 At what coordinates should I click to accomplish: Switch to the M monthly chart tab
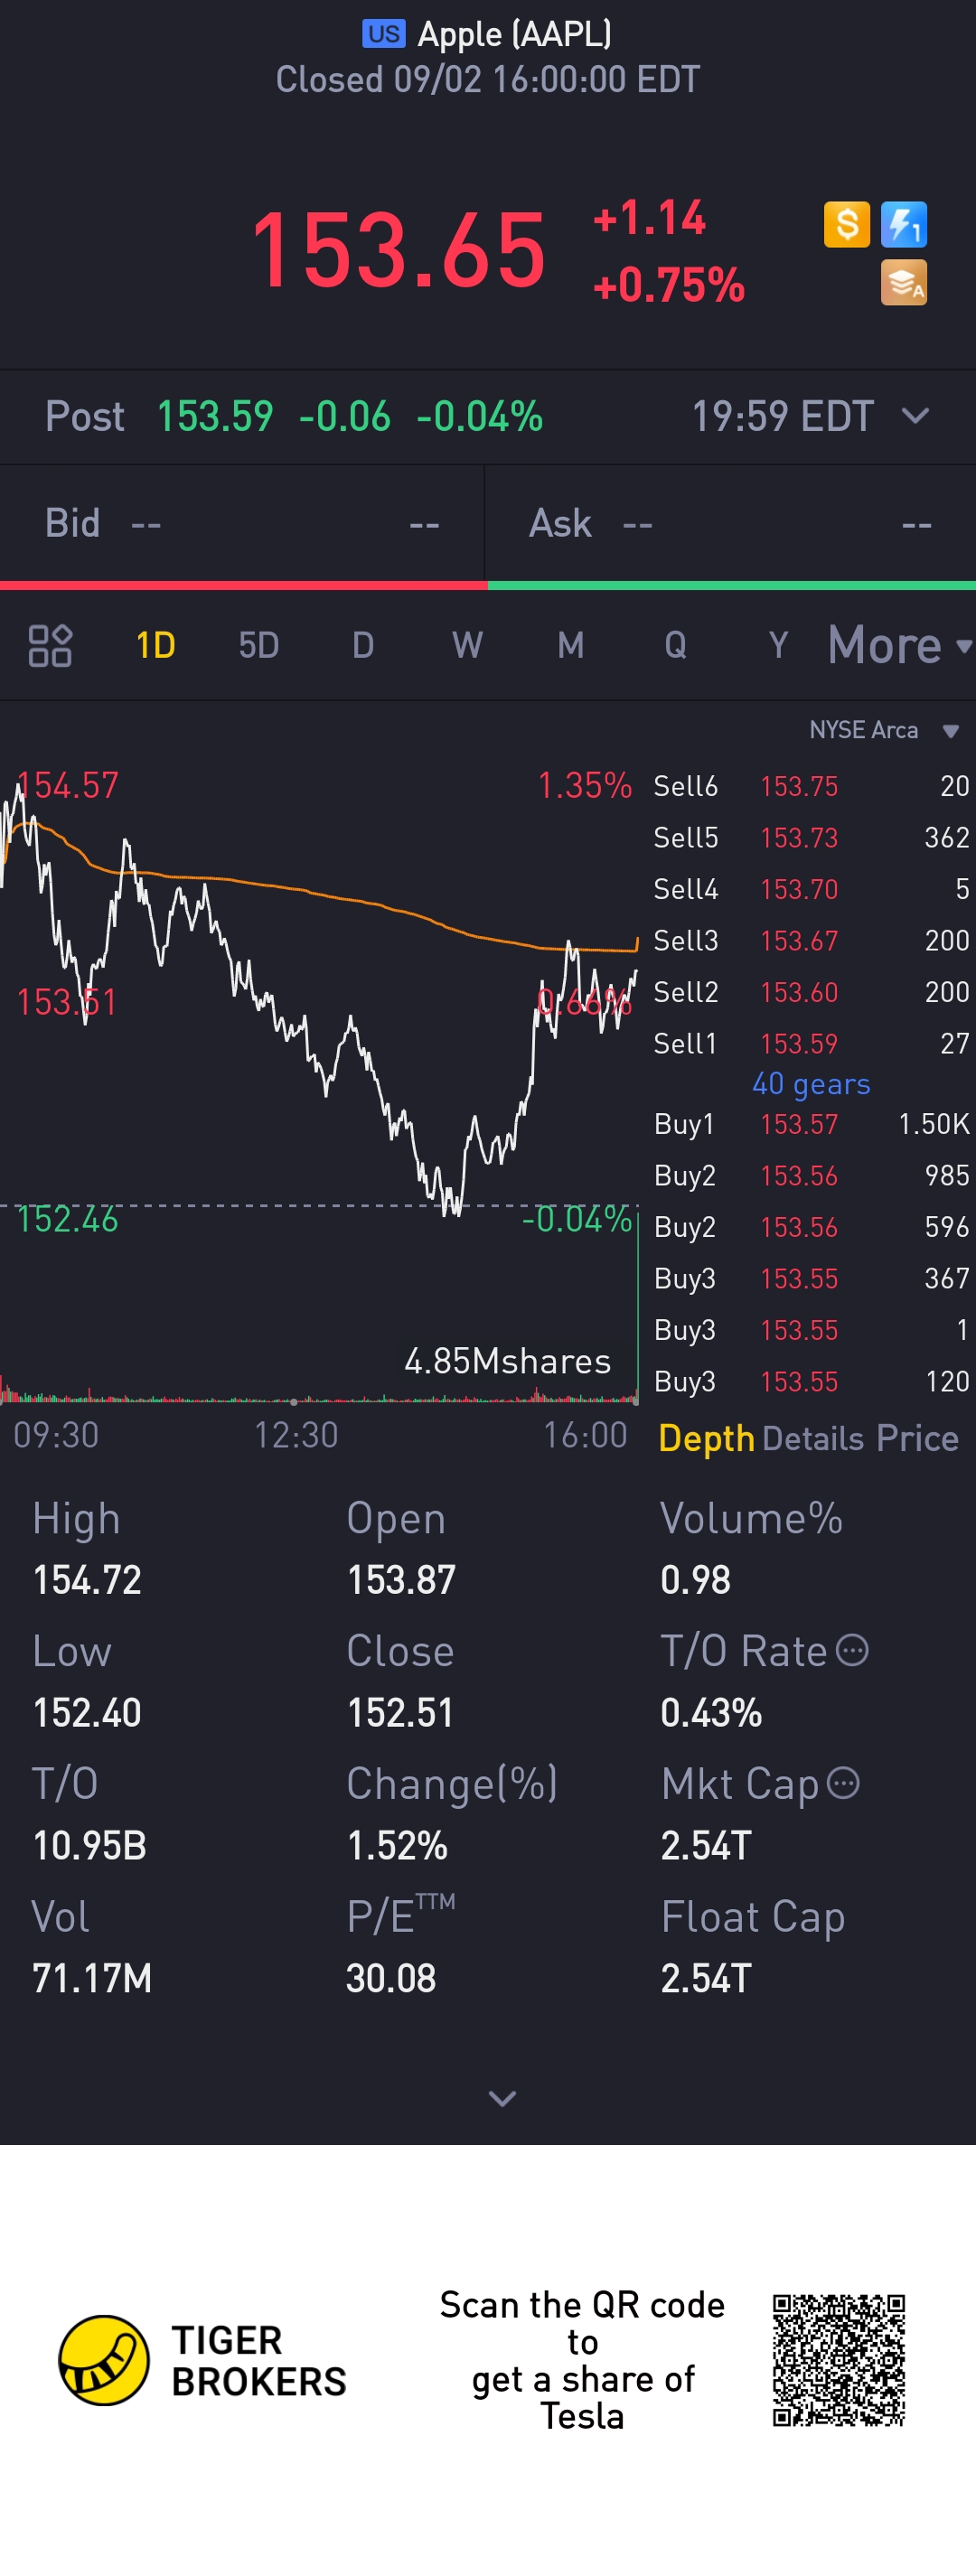point(571,645)
